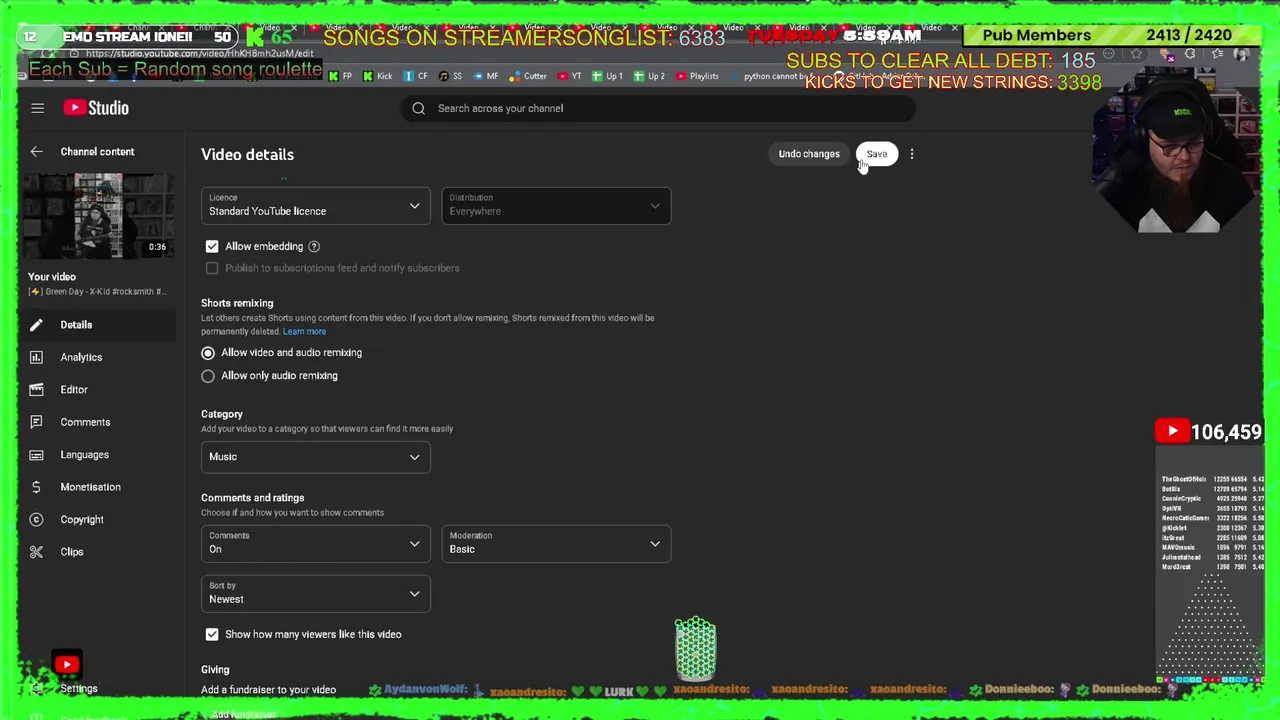
Task: Click the Clips scissors icon
Action: pos(36,552)
